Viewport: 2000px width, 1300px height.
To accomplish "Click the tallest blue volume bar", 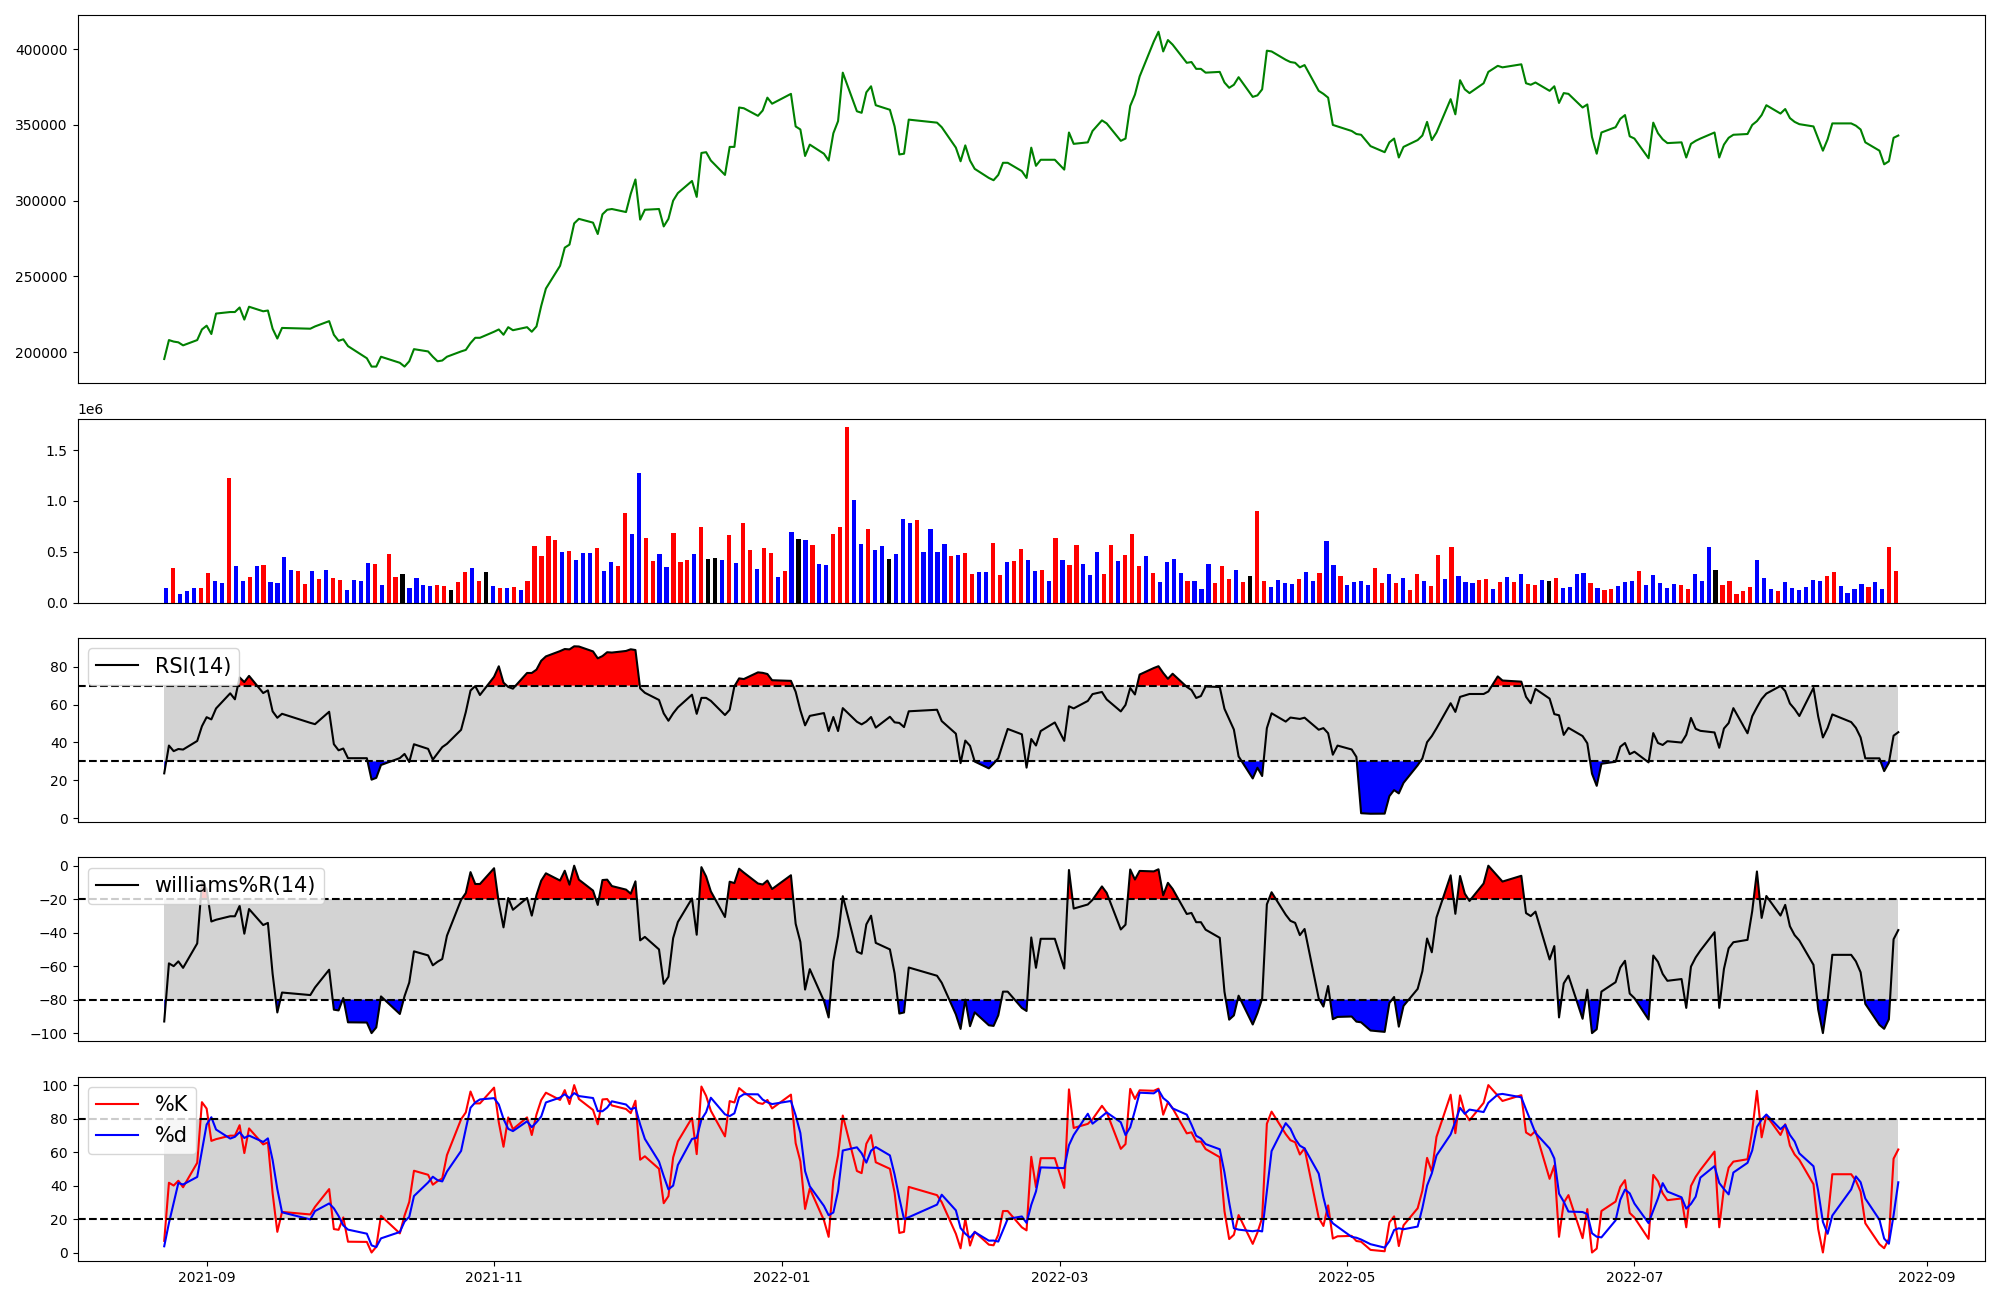I will click(639, 540).
